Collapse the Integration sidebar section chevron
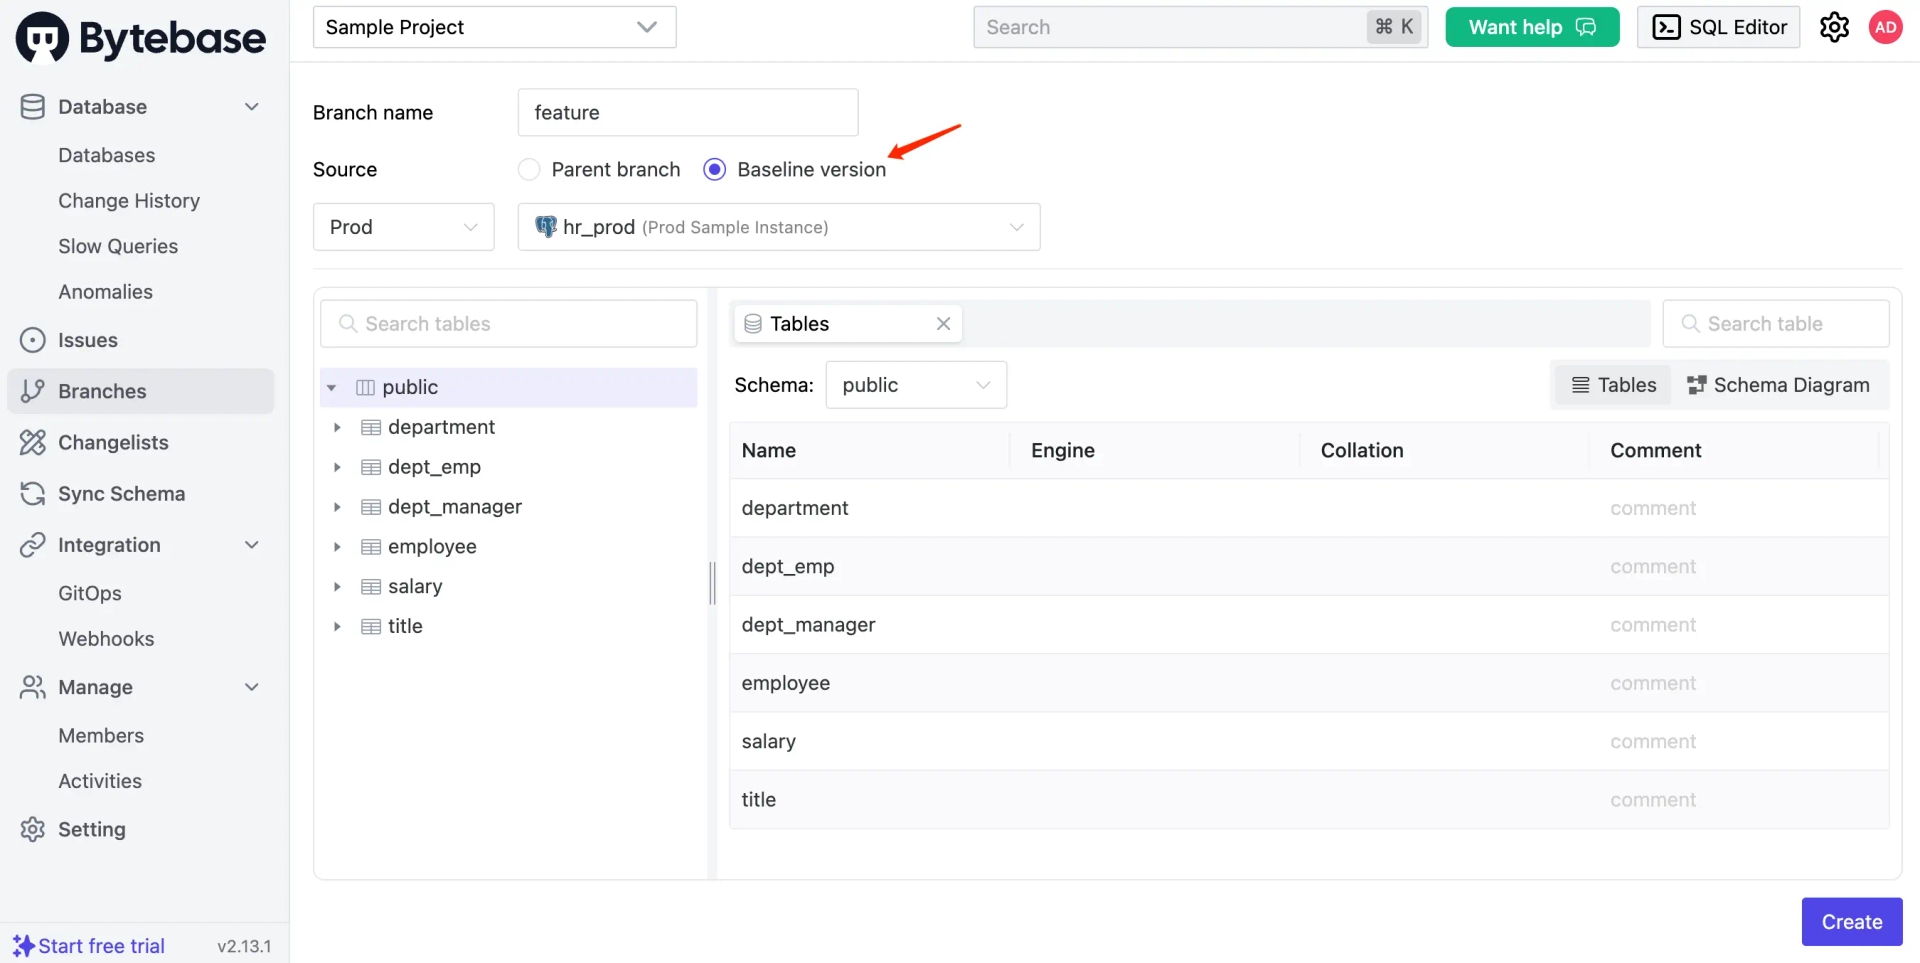The width and height of the screenshot is (1920, 963). point(252,545)
